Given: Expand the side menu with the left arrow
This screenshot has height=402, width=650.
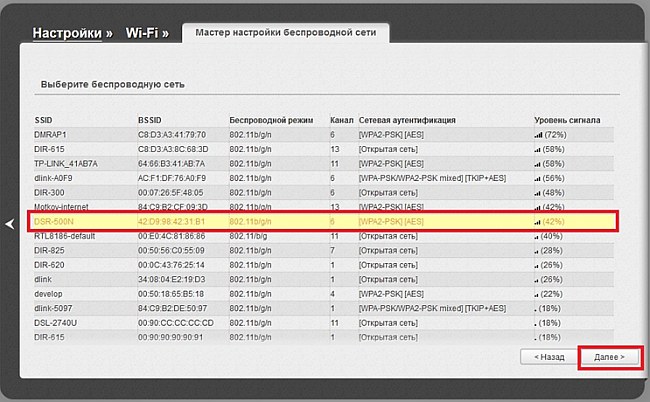Looking at the screenshot, I should click(10, 225).
